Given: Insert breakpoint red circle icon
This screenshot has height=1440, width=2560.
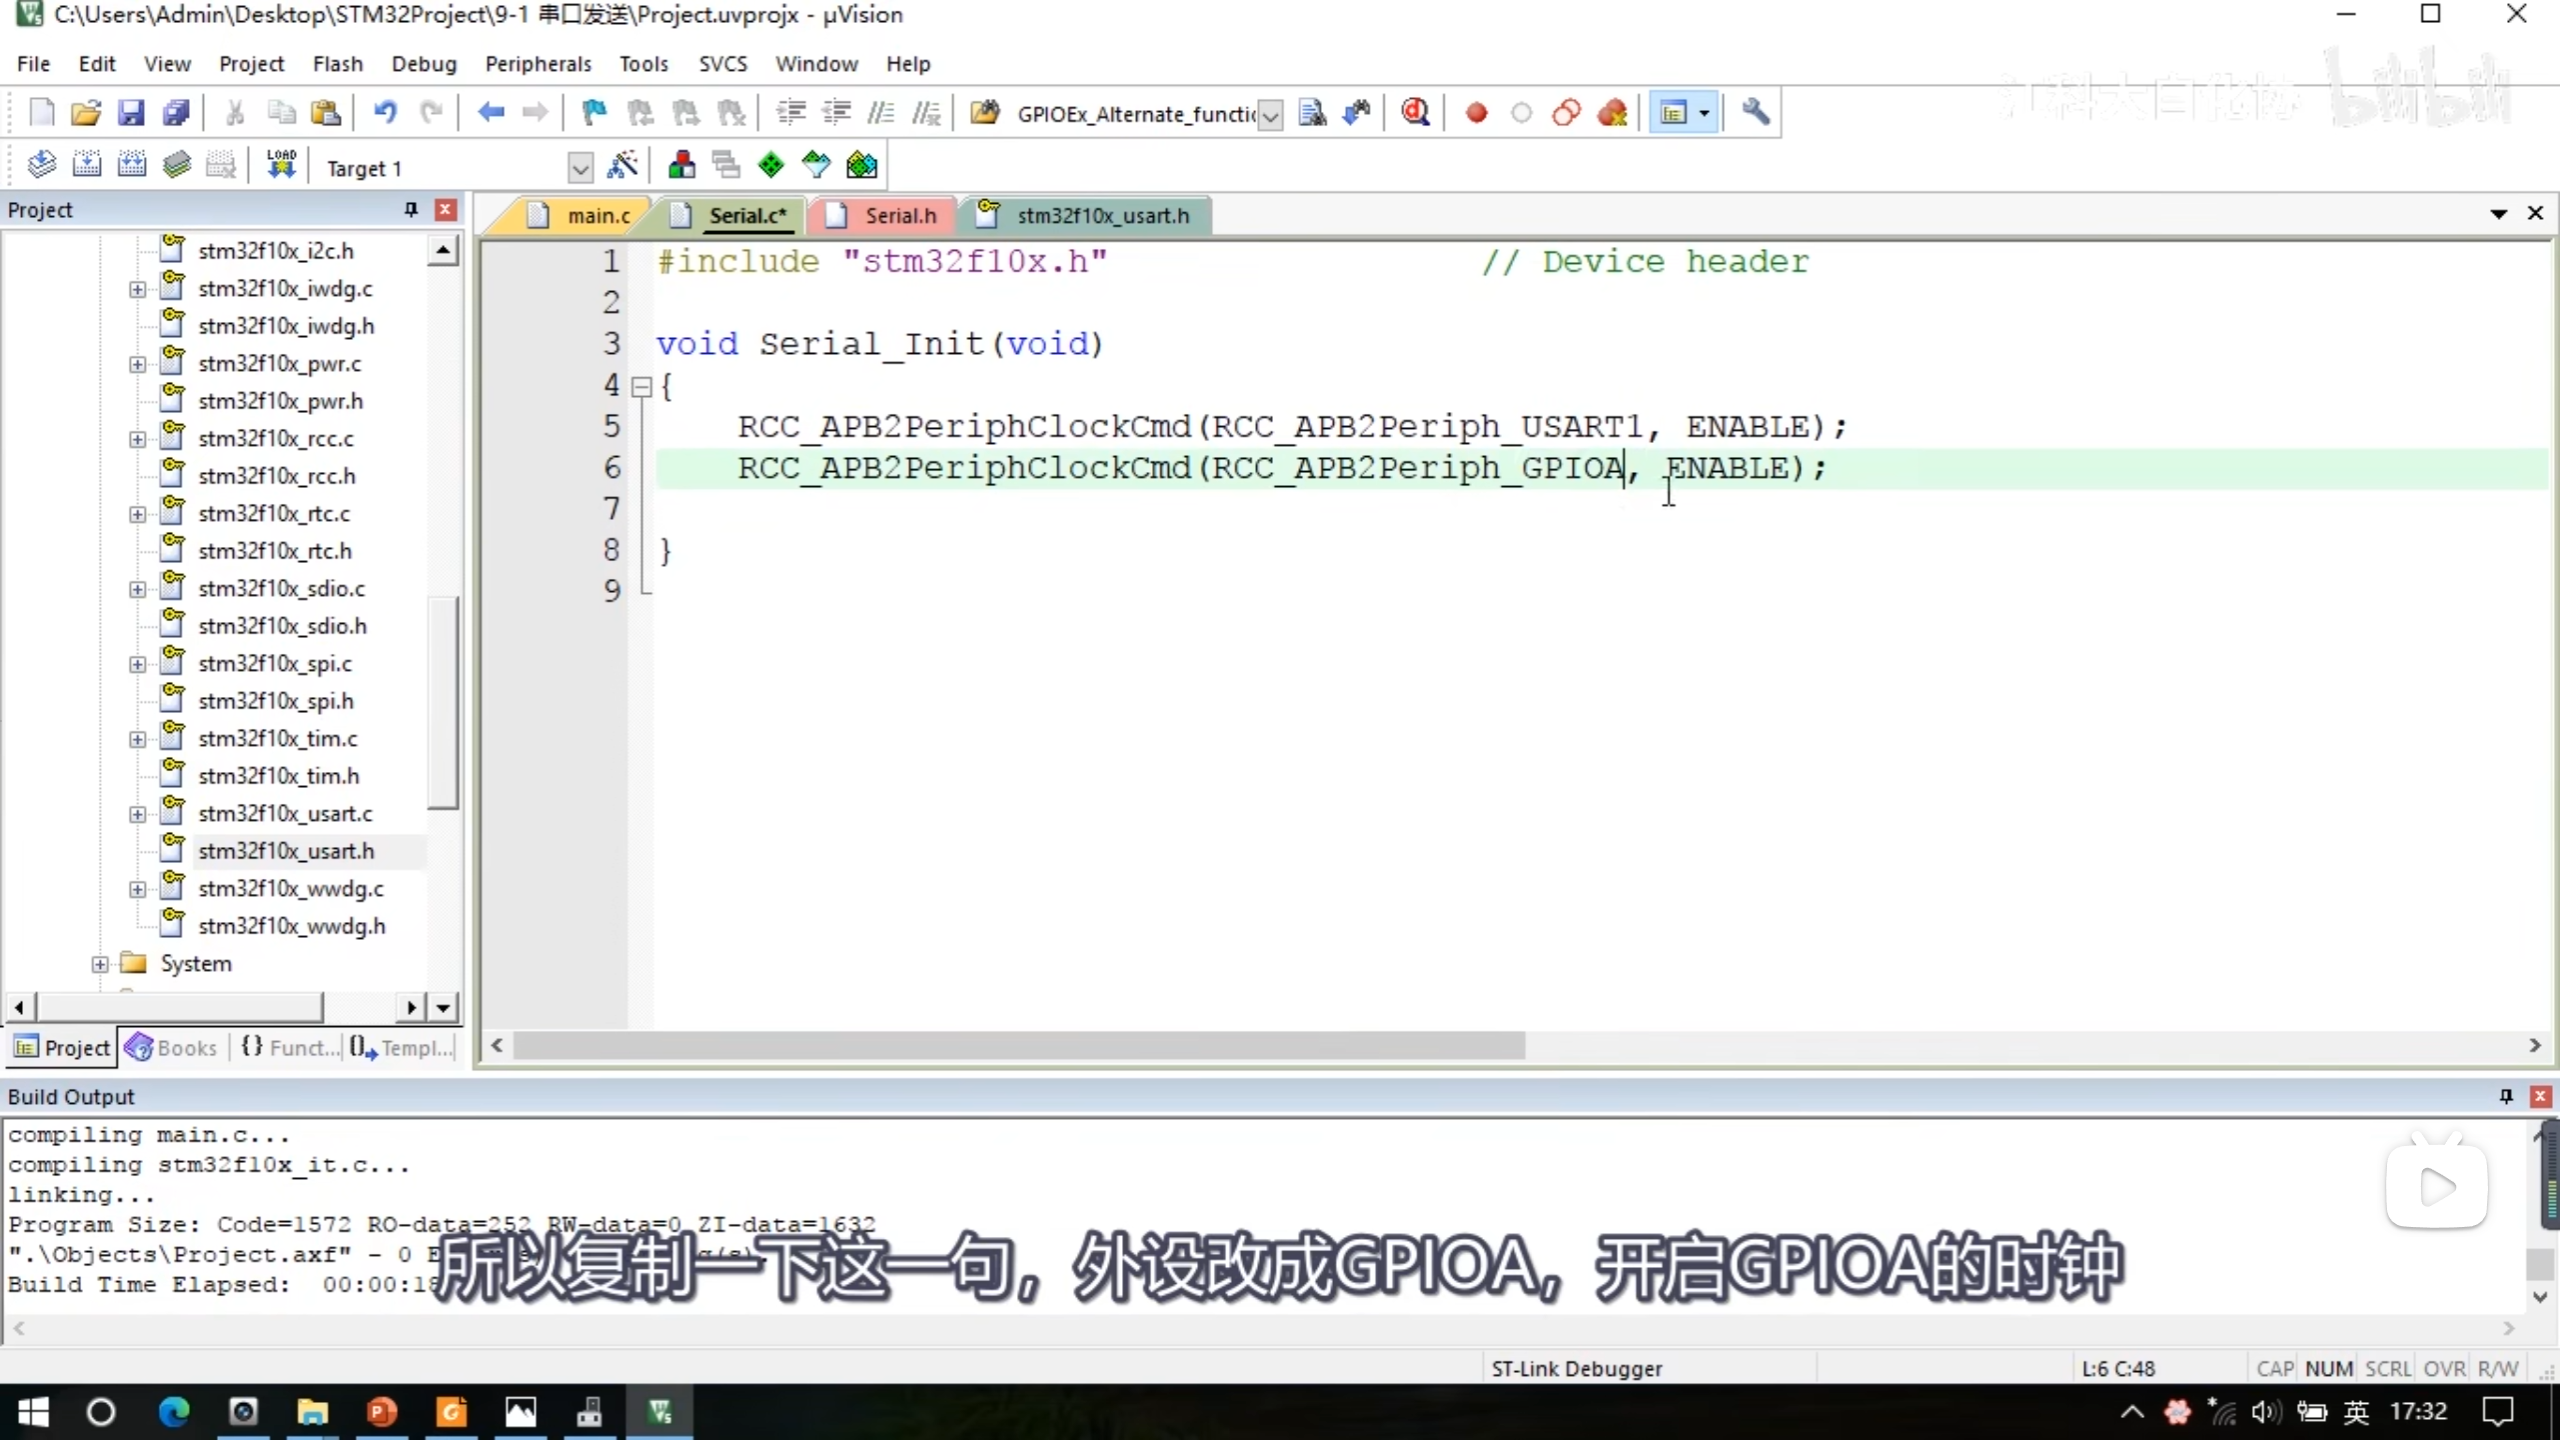Looking at the screenshot, I should tap(1476, 112).
